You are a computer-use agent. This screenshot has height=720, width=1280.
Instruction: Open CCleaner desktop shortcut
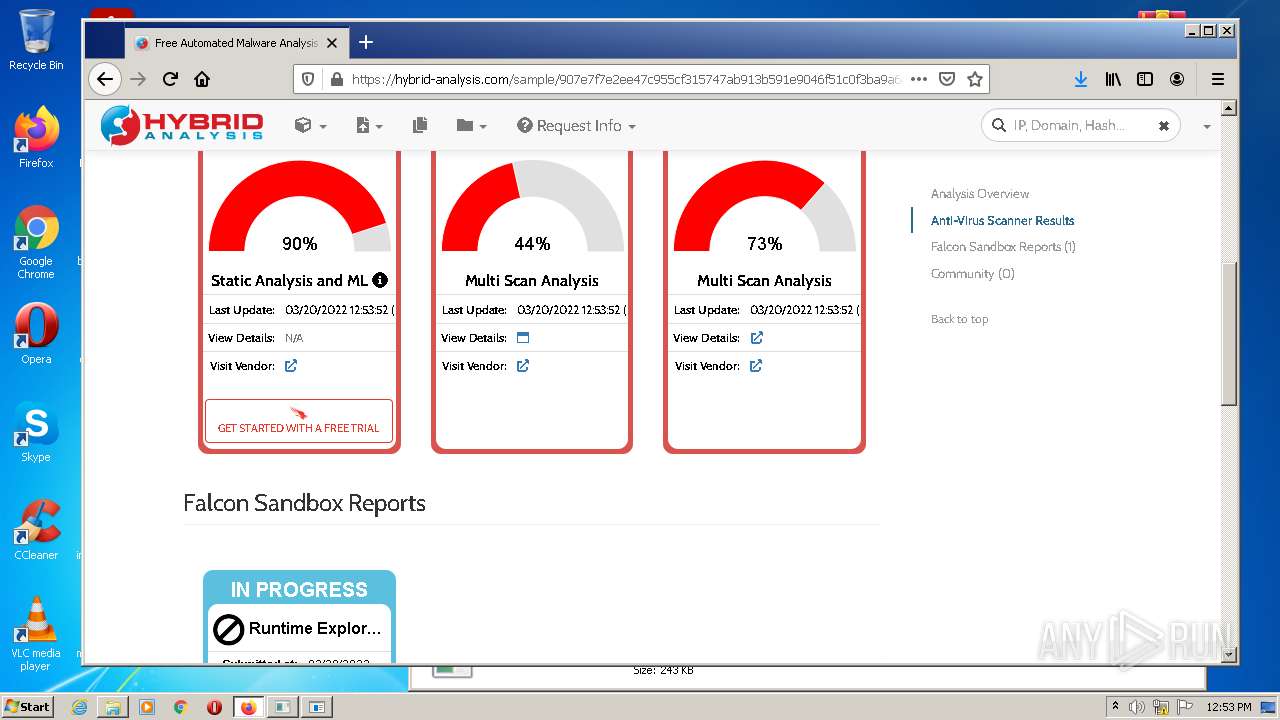tap(36, 530)
